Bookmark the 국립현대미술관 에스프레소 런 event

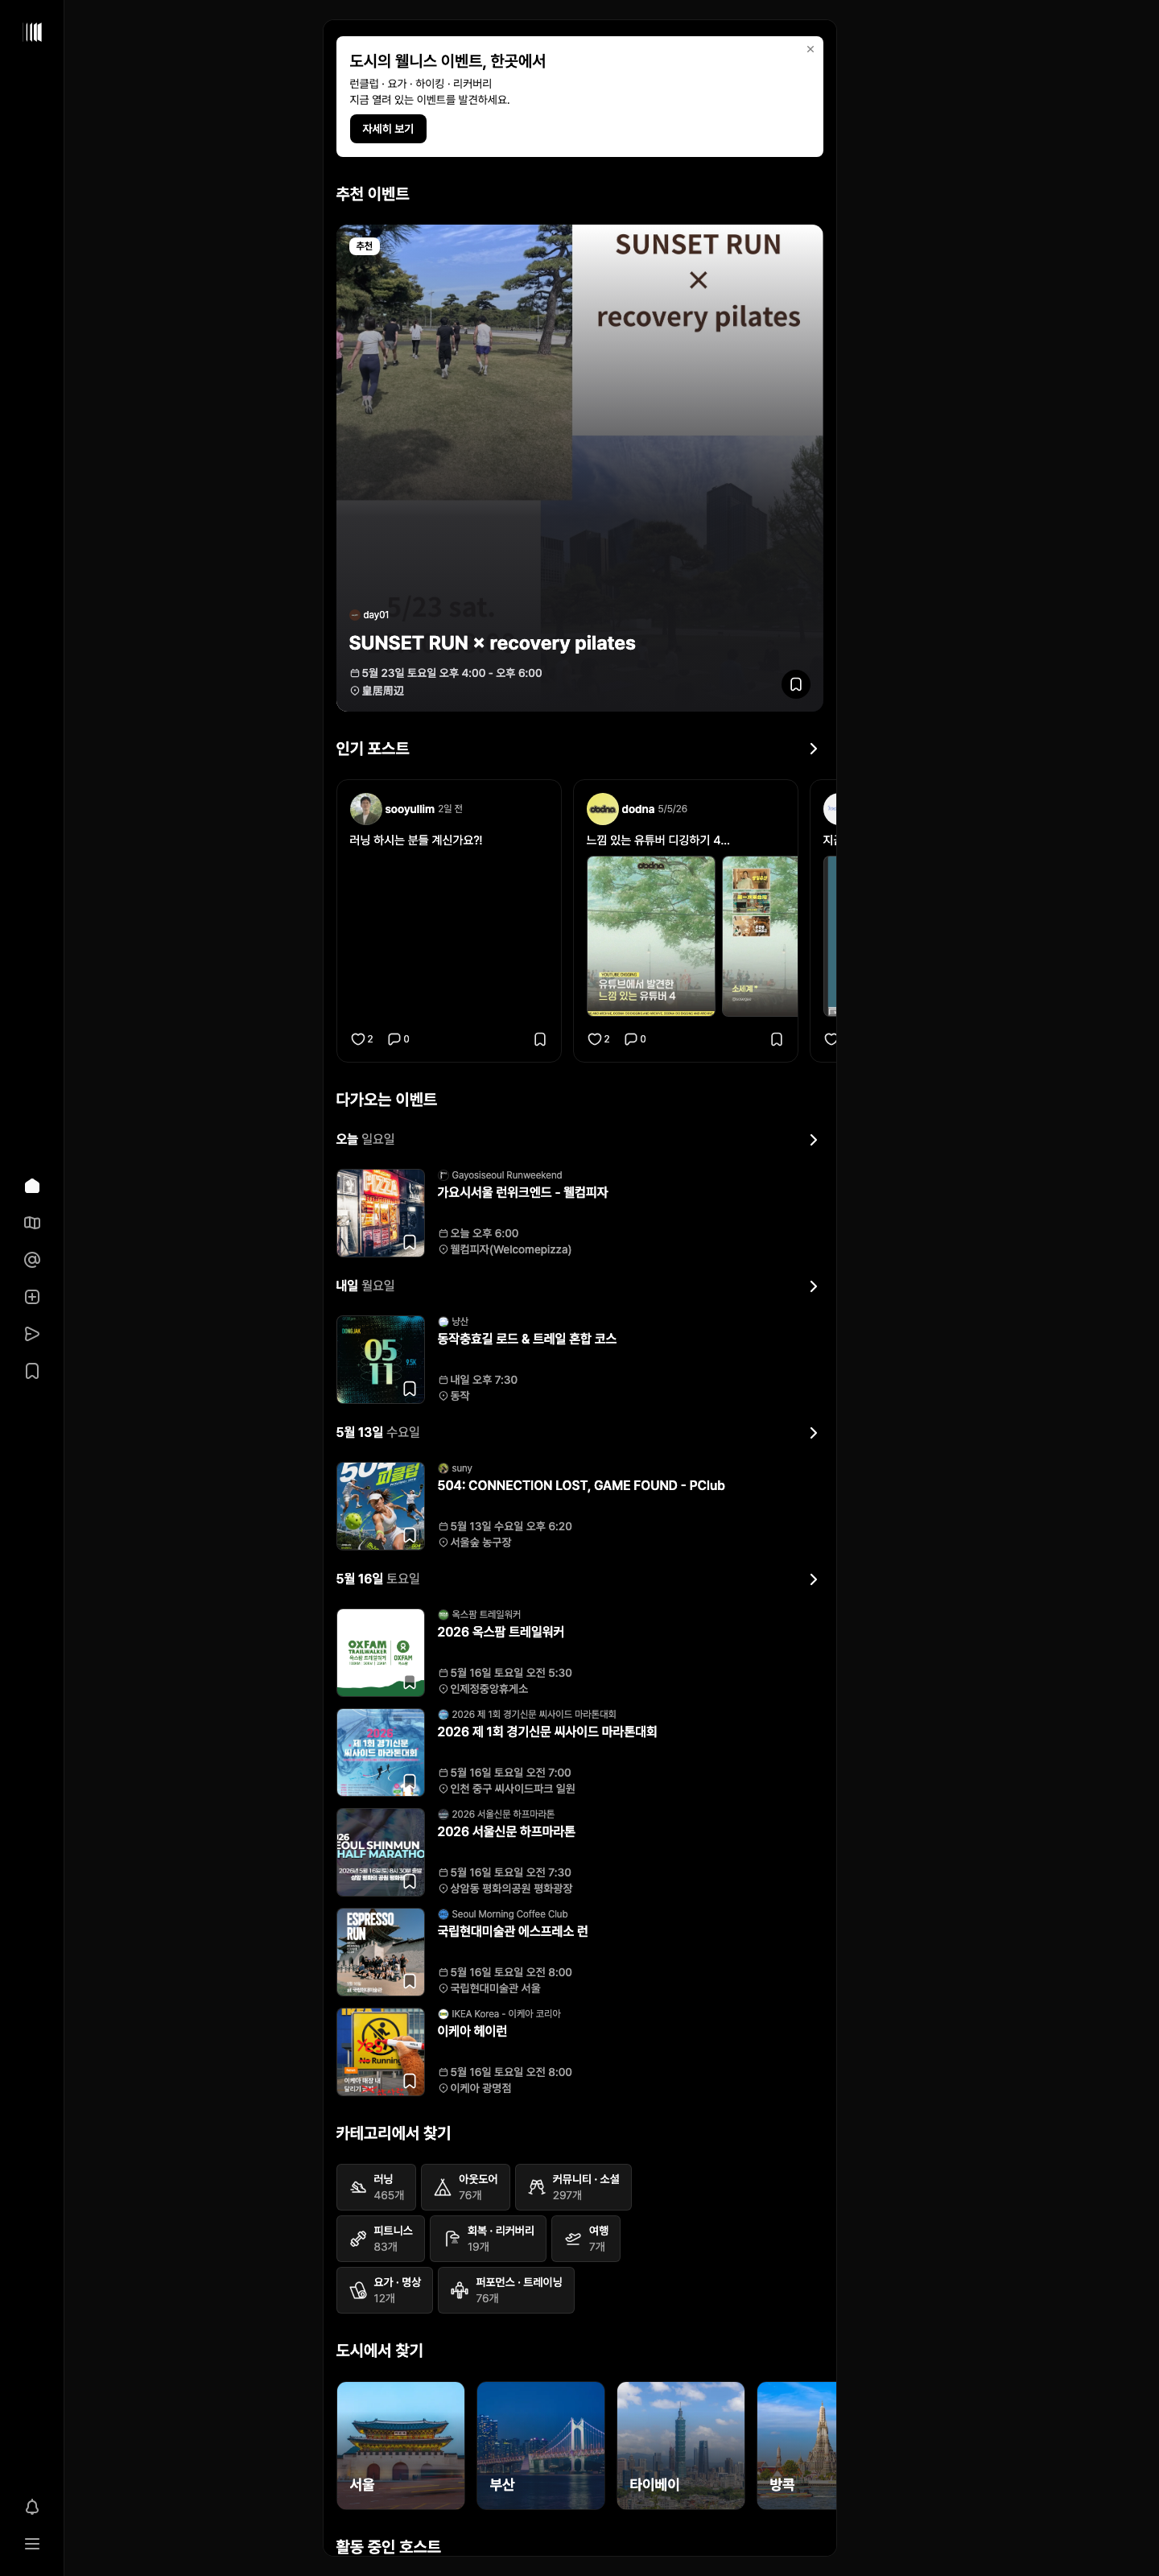click(410, 1981)
